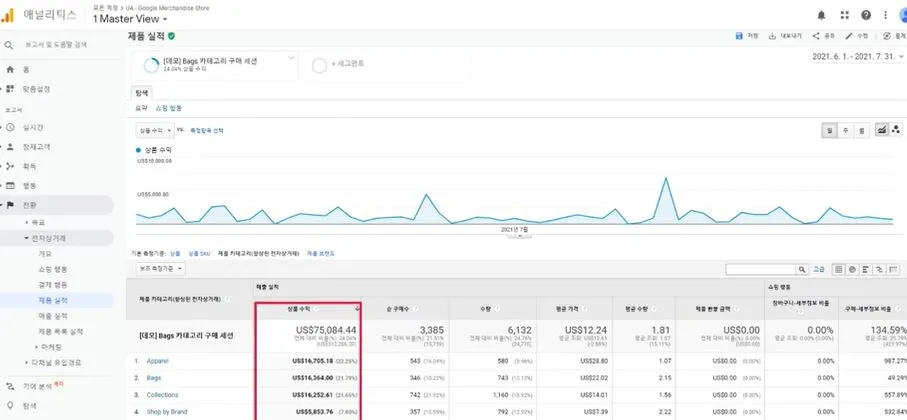The width and height of the screenshot is (907, 420).
Task: Switch to the 쇼핑 행동 sub-tab
Action: tap(169, 108)
